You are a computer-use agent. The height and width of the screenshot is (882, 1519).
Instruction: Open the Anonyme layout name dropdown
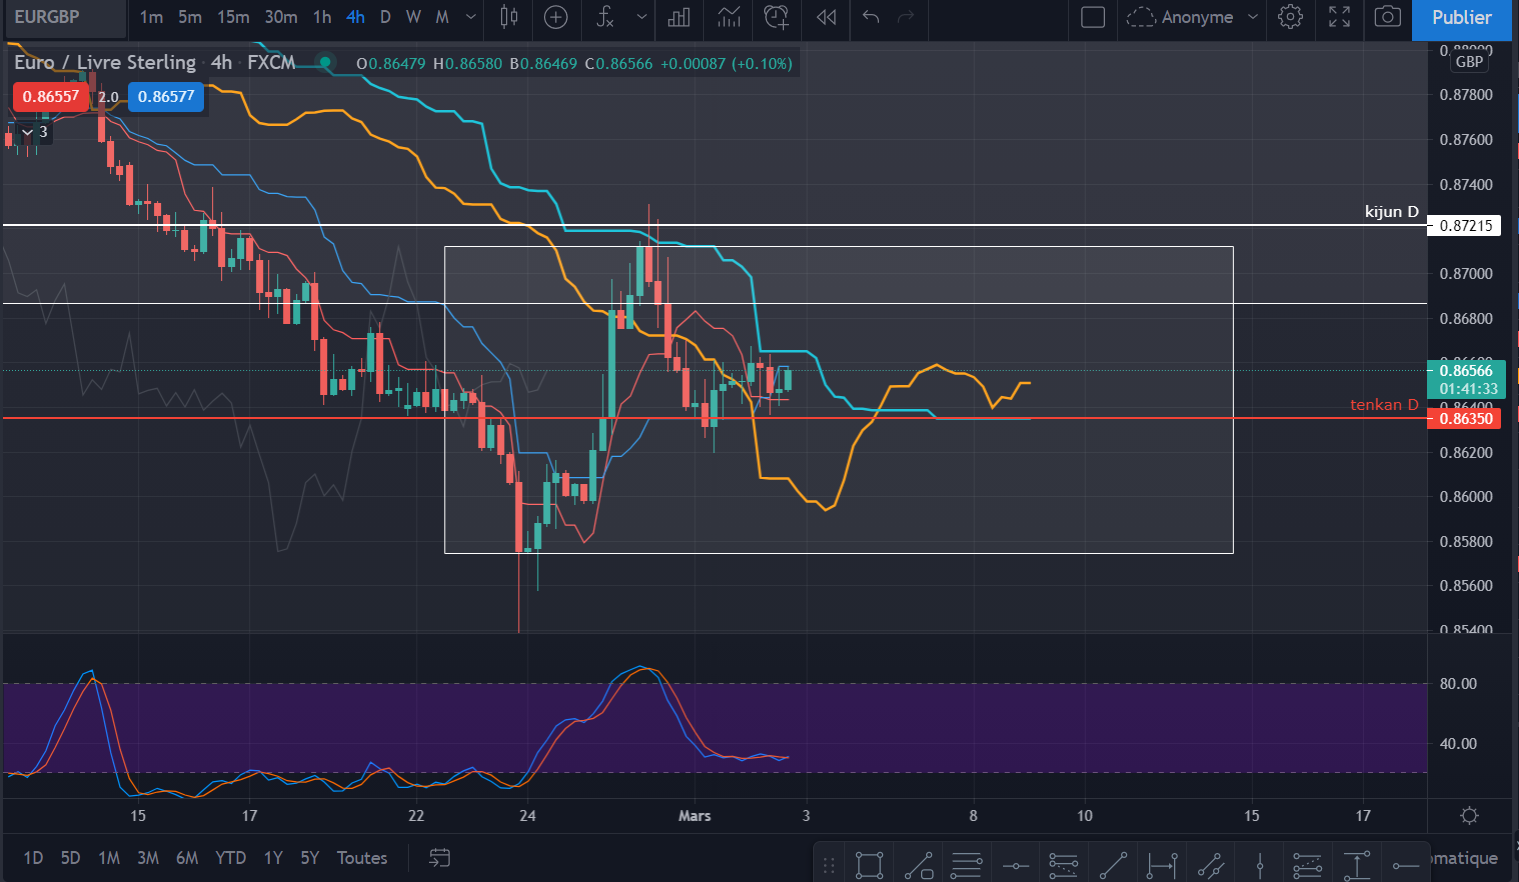(1191, 17)
